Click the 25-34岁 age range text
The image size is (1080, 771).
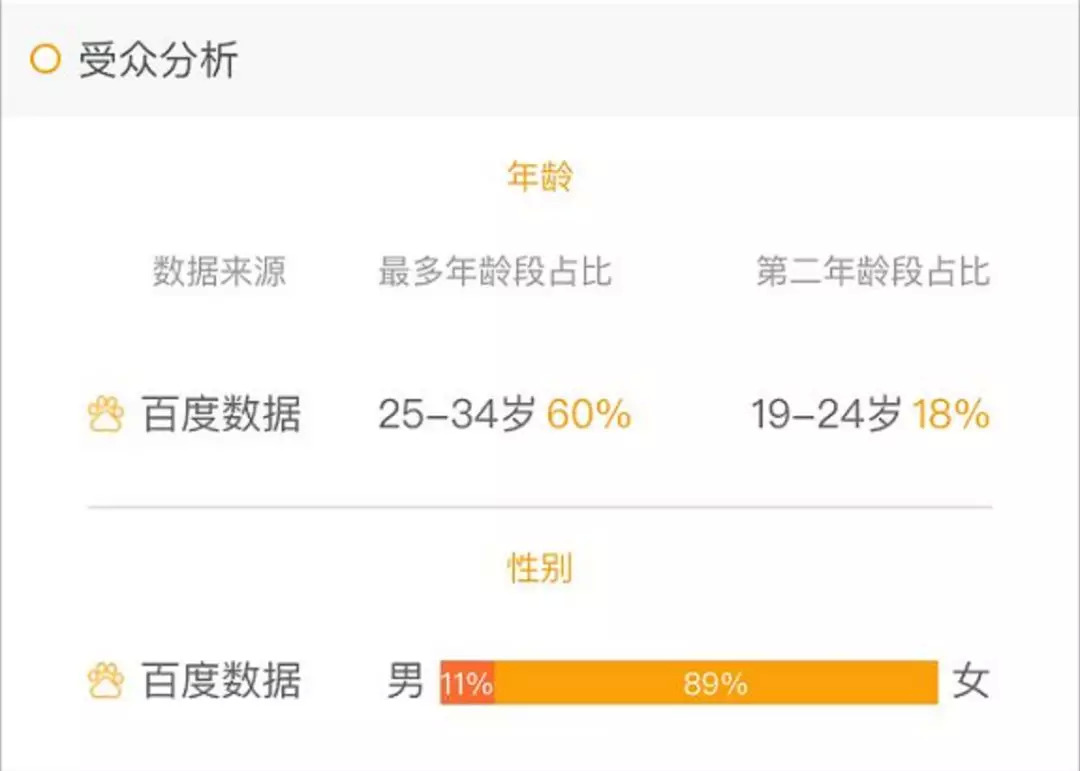[x=457, y=415]
